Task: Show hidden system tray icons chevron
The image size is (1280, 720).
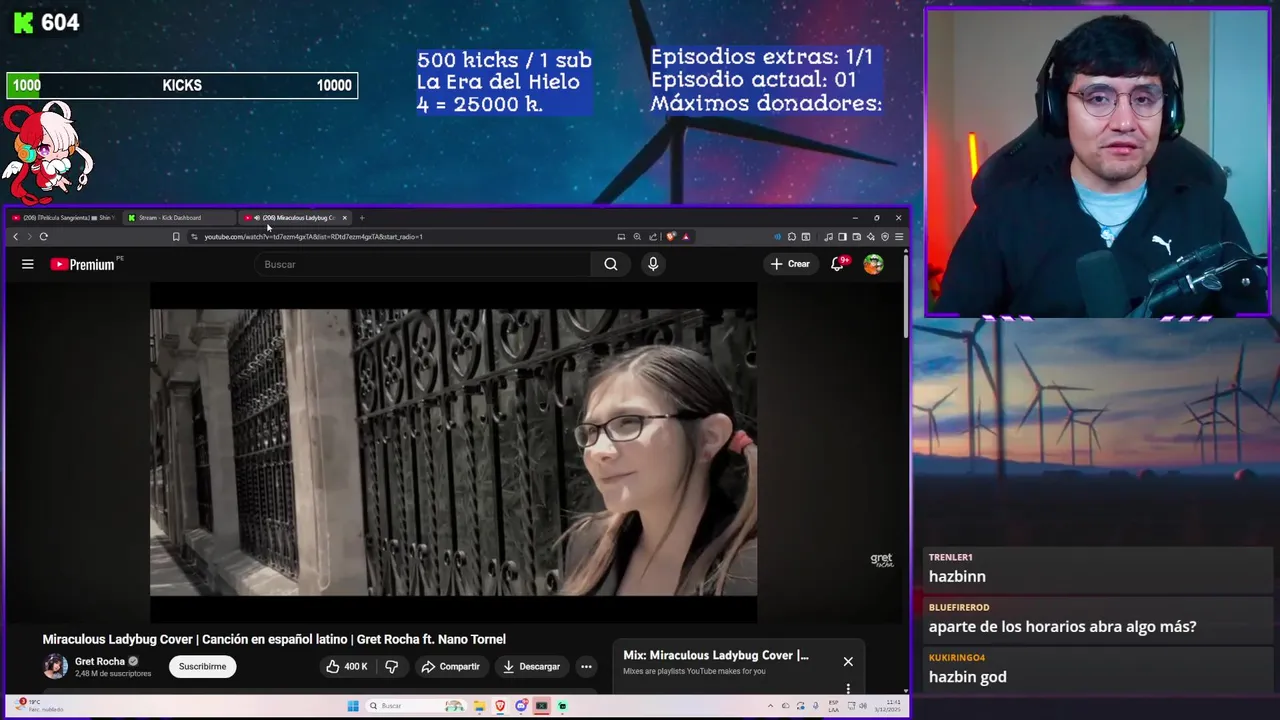Action: (x=770, y=705)
